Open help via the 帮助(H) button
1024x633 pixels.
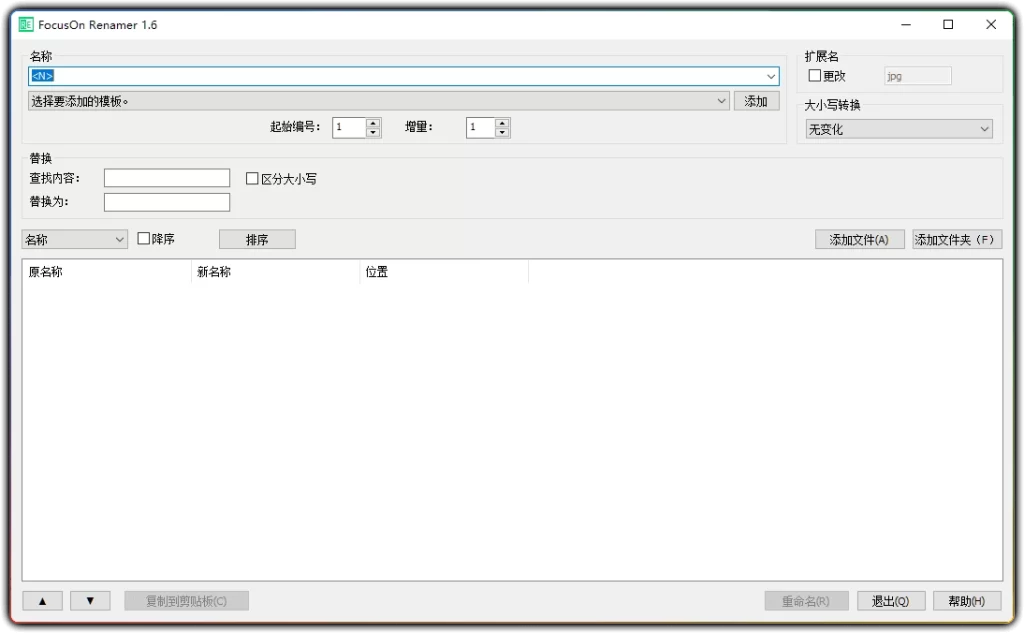point(966,600)
